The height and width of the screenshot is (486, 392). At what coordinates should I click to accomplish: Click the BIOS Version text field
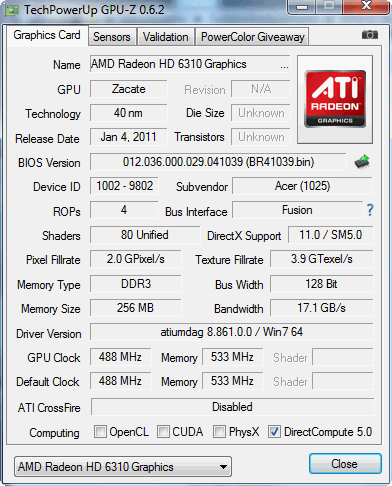tap(218, 162)
